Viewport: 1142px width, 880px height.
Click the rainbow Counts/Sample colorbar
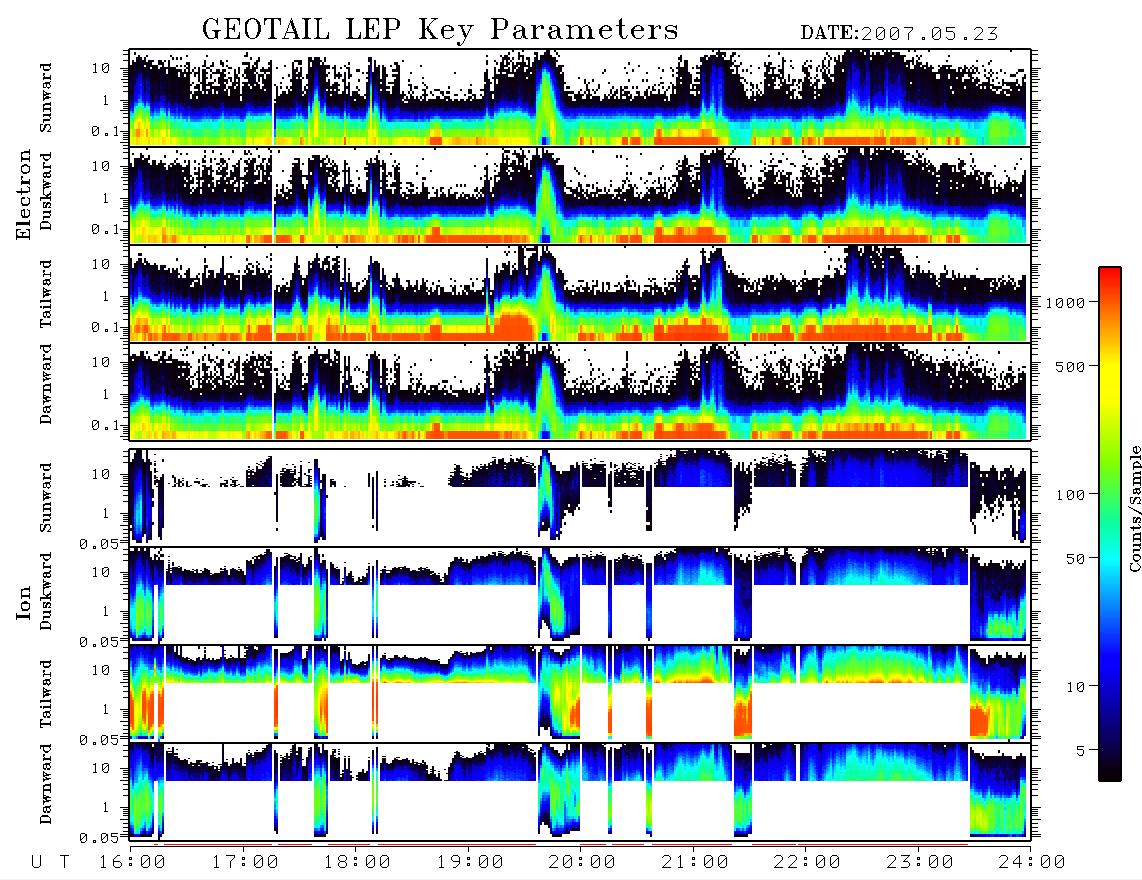tap(1110, 524)
